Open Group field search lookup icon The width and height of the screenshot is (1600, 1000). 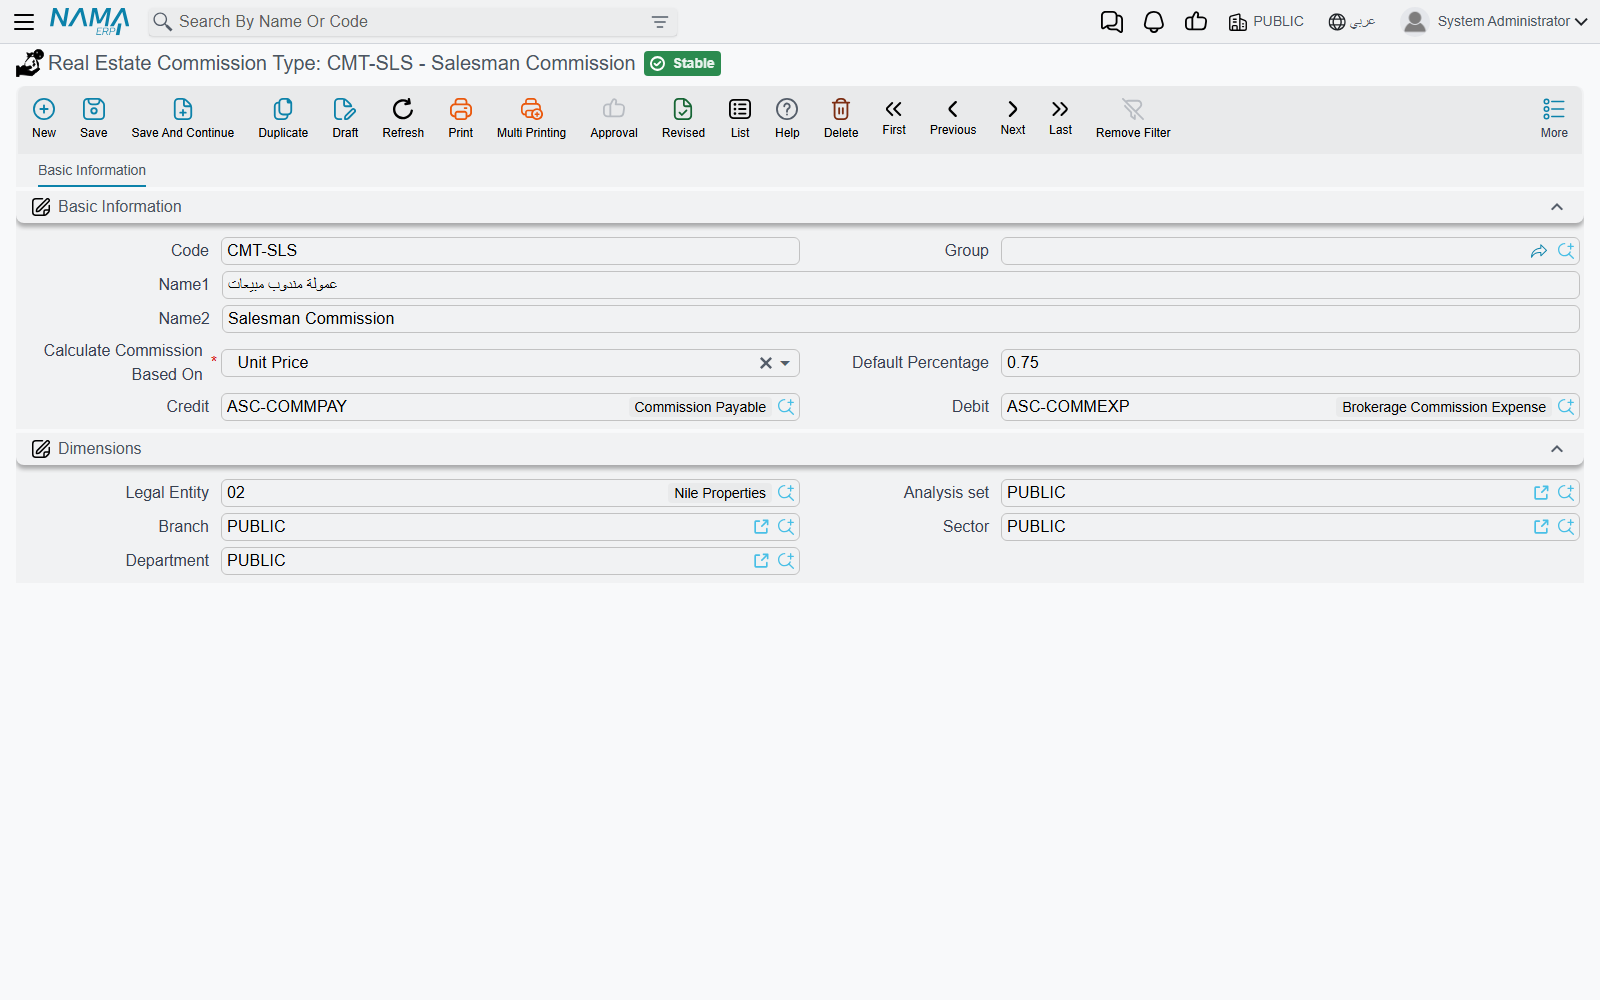[x=1566, y=251]
